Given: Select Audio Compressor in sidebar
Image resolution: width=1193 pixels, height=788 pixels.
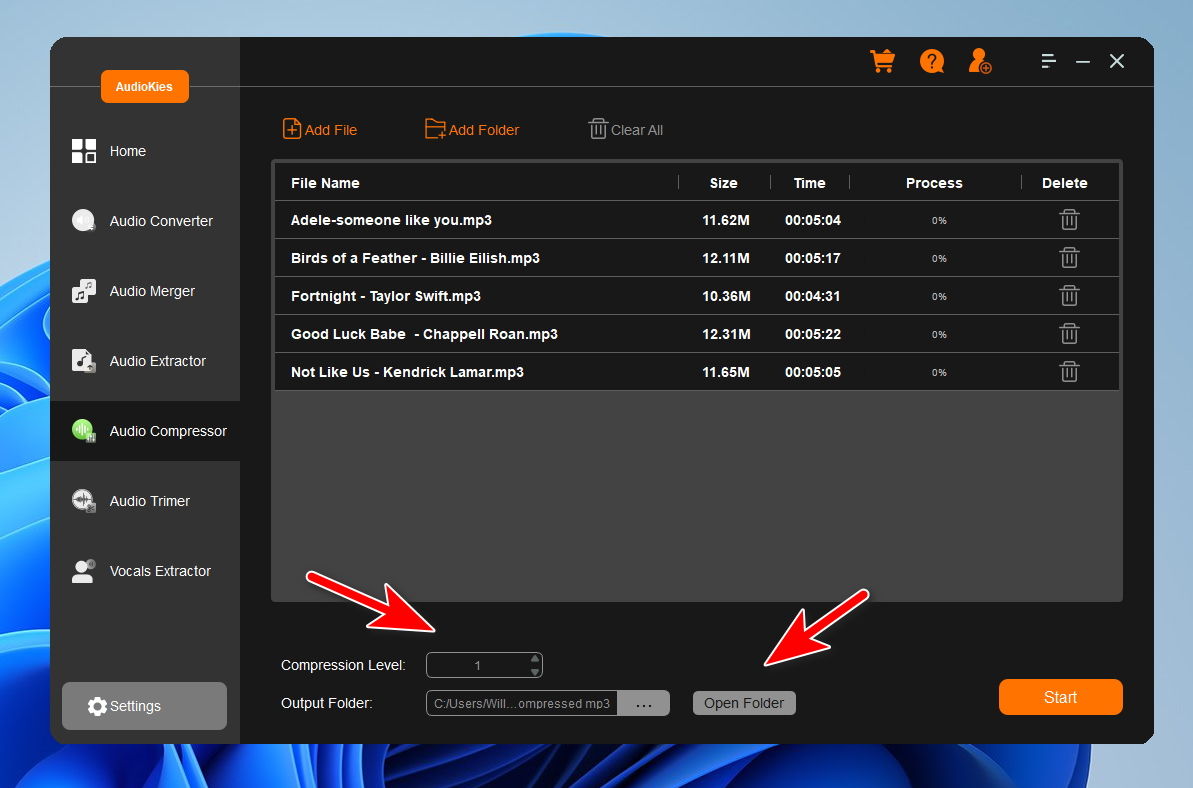Looking at the screenshot, I should pos(145,431).
